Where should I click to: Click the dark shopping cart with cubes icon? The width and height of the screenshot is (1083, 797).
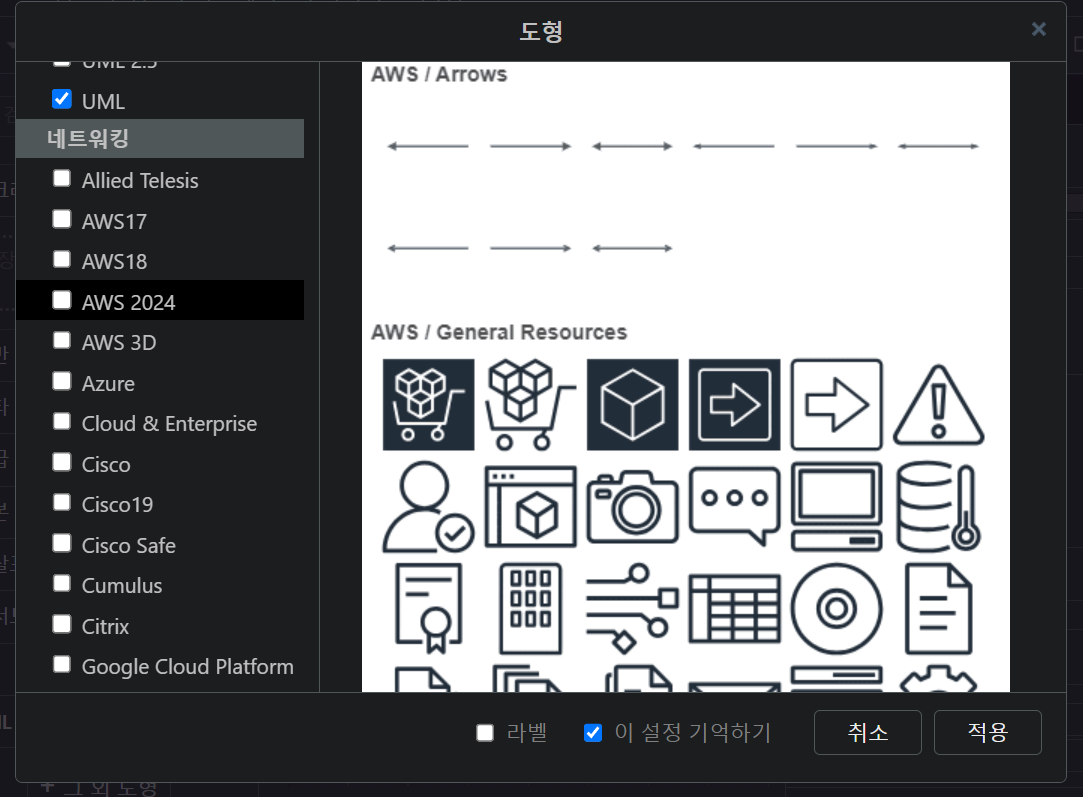(428, 405)
